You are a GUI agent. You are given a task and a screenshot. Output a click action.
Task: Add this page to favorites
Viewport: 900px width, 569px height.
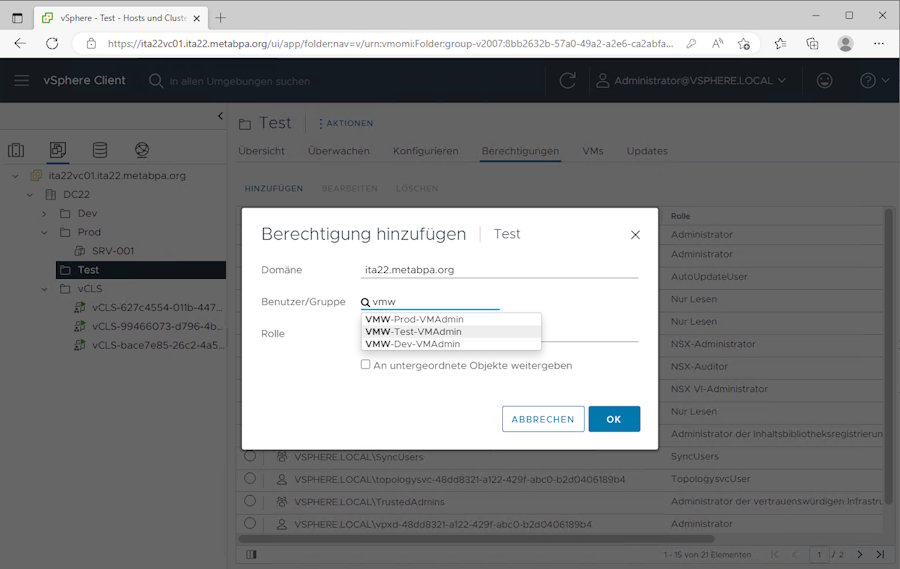pos(744,44)
